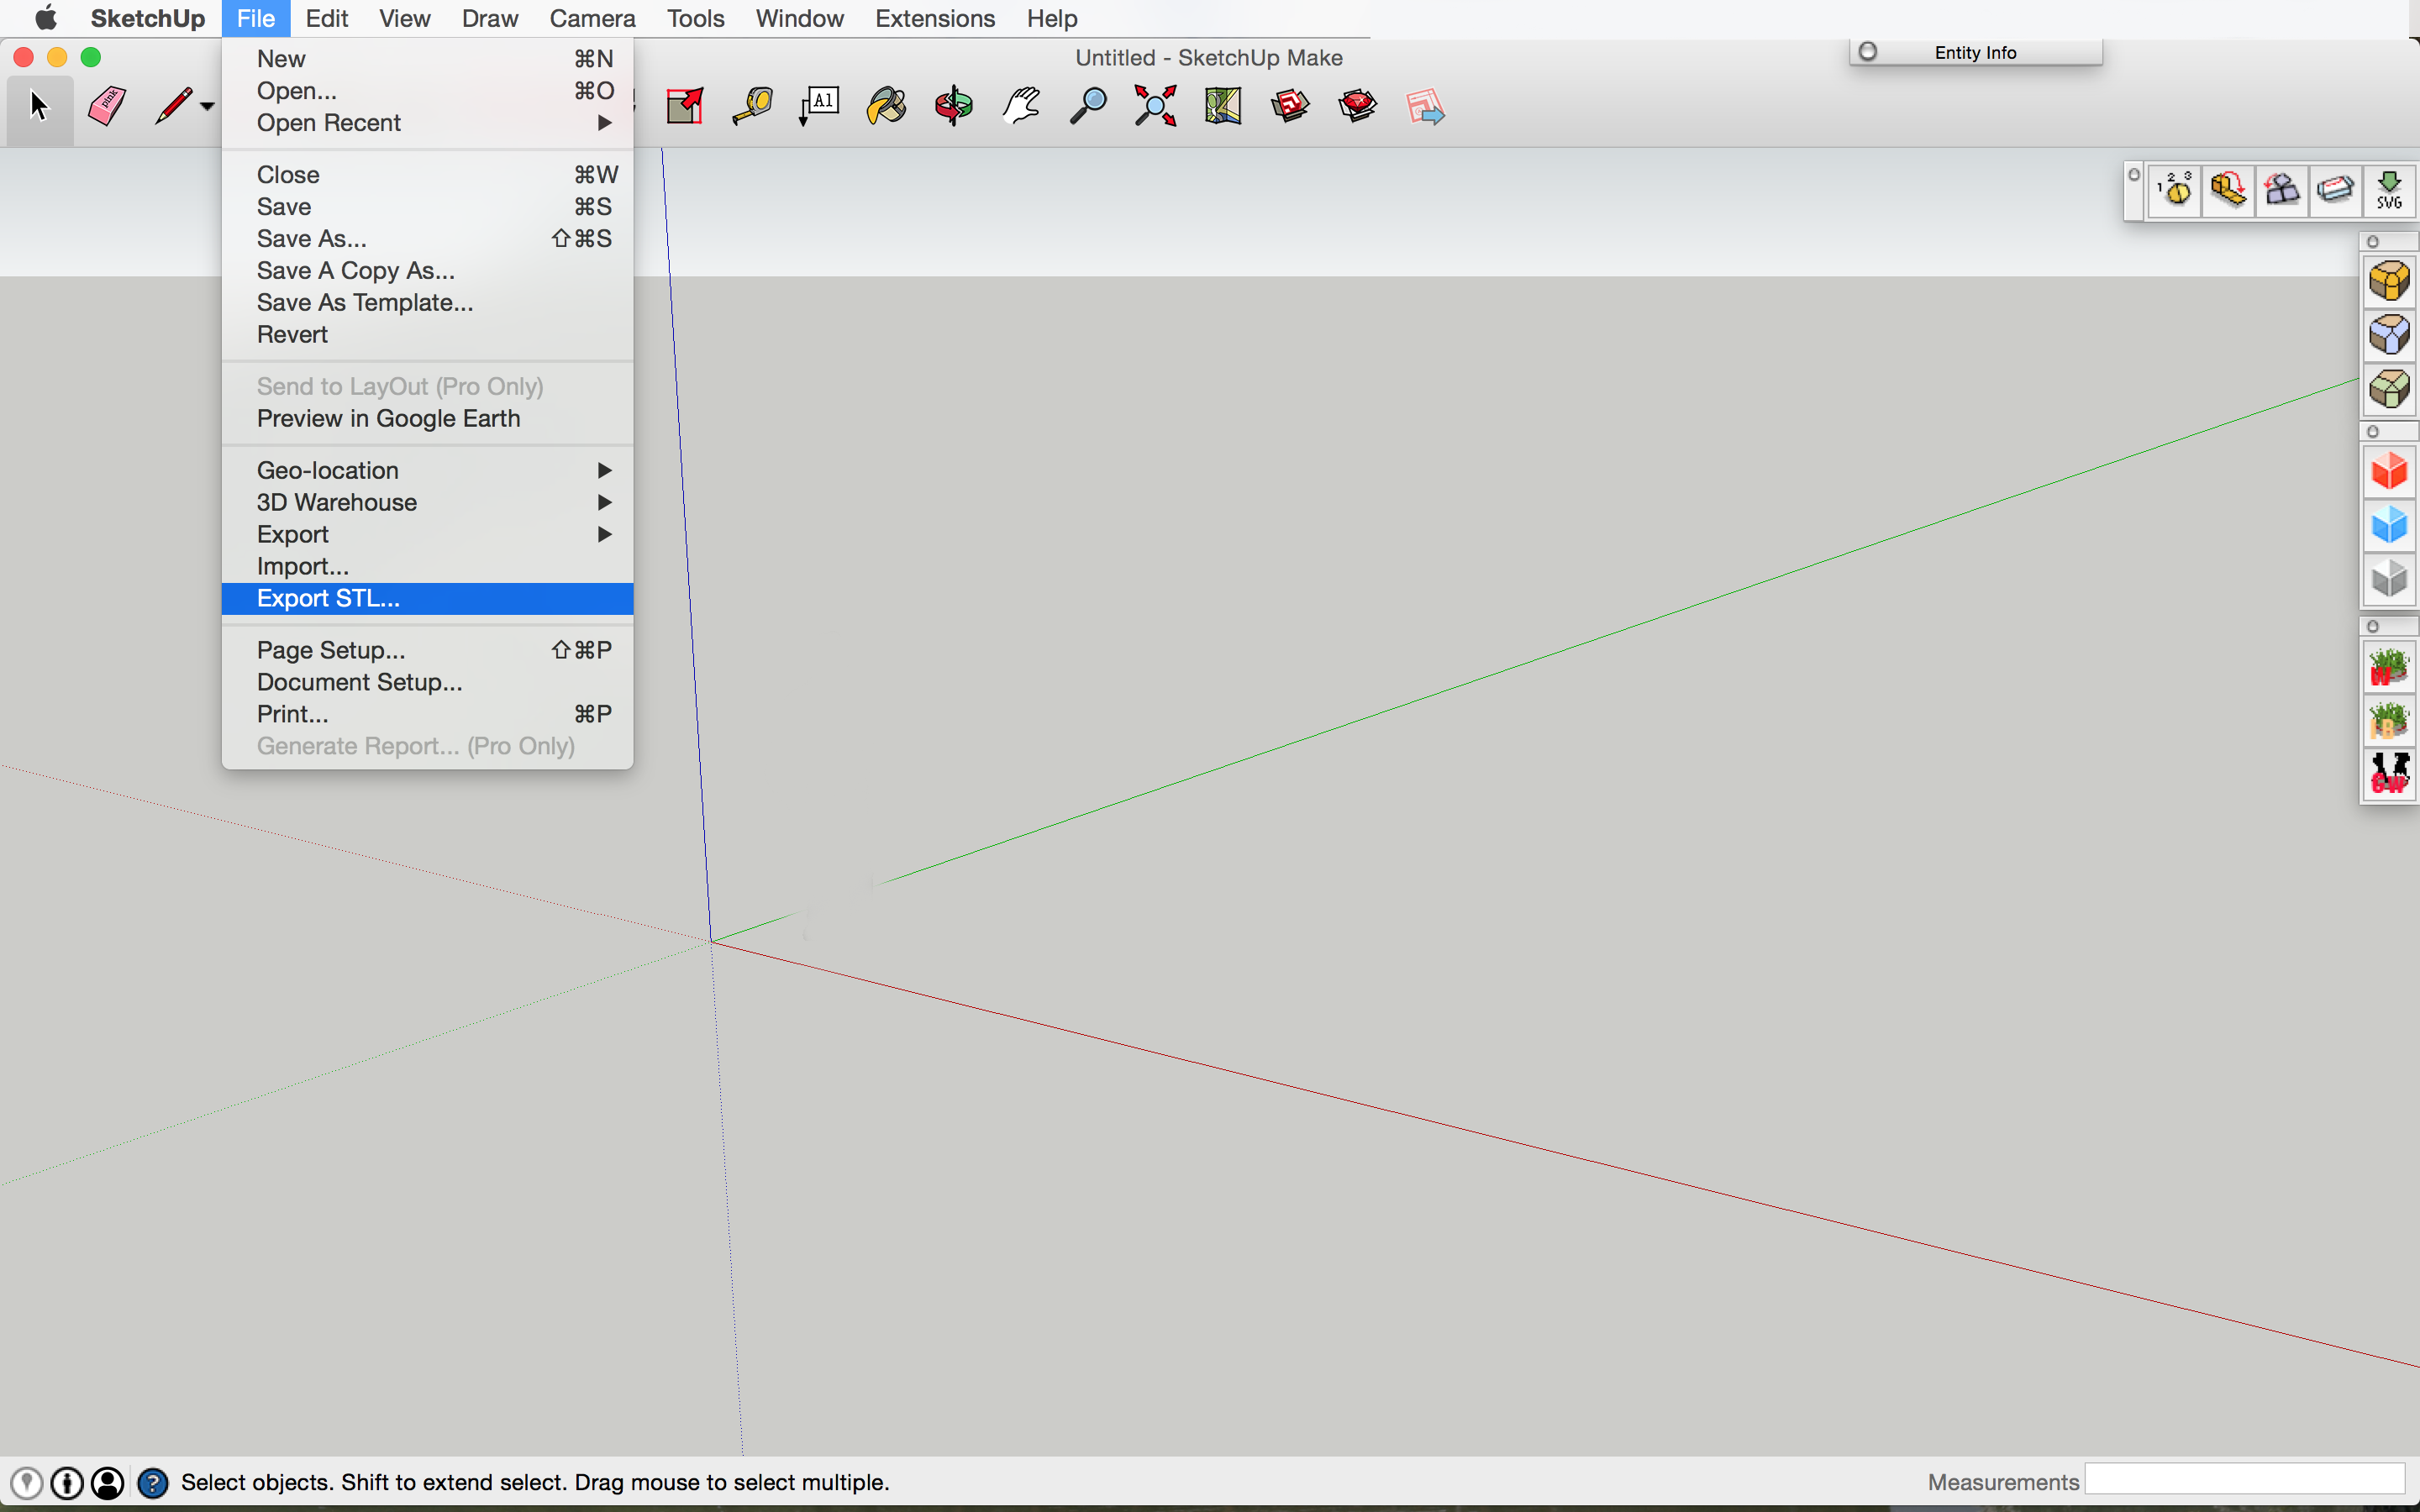
Task: Select the Paint Bucket tool
Action: click(887, 106)
